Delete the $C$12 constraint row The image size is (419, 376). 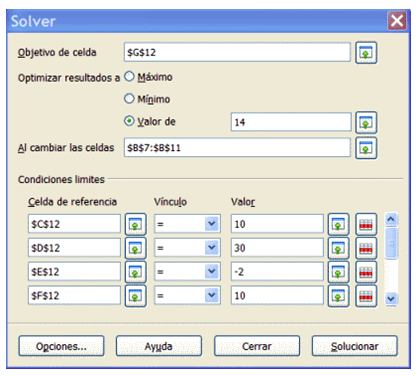[x=366, y=224]
